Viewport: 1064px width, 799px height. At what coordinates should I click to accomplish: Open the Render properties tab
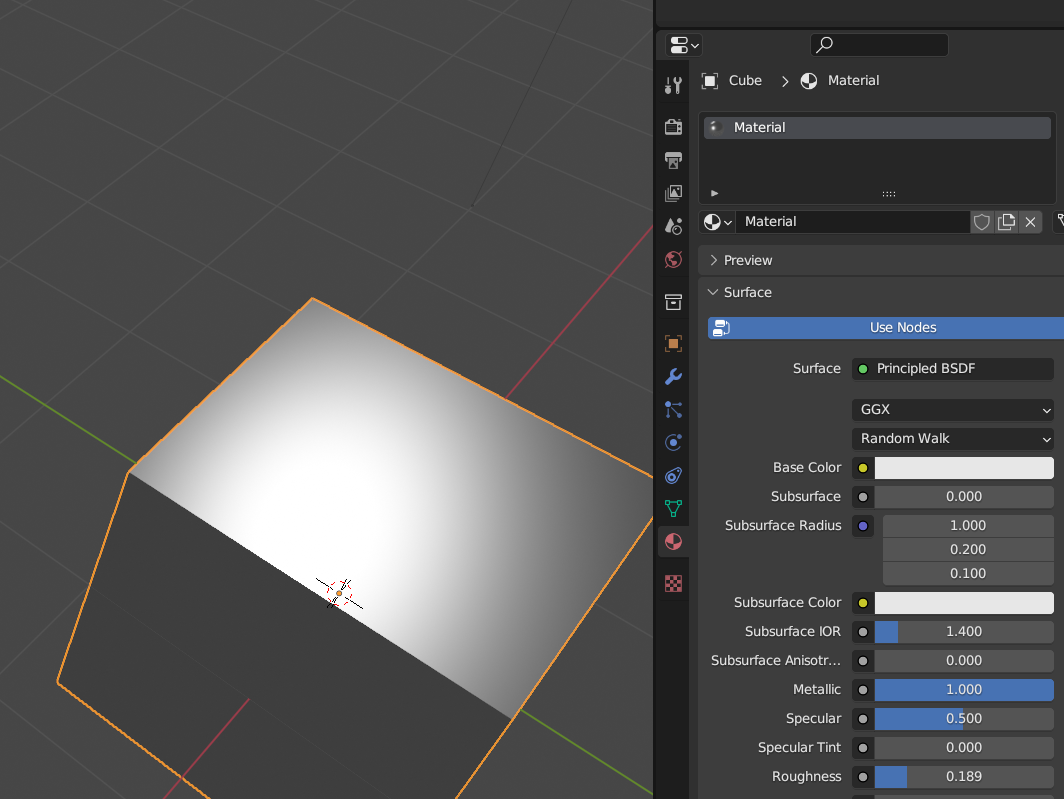tap(673, 126)
